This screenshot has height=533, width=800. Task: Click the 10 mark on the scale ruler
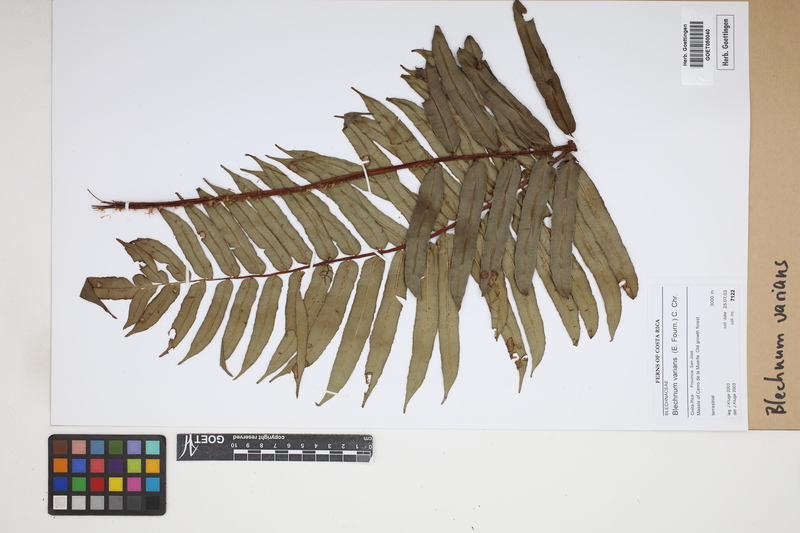click(233, 446)
